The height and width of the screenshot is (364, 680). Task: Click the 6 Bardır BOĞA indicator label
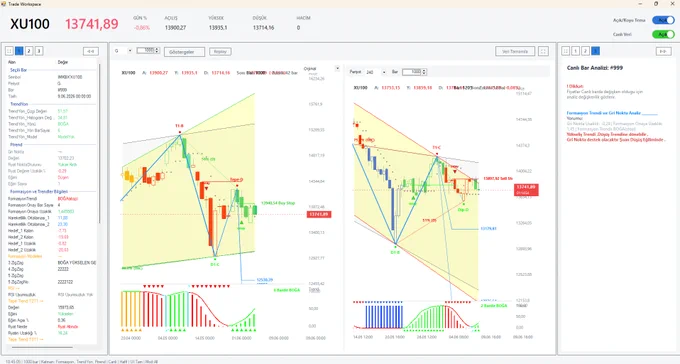coord(287,290)
